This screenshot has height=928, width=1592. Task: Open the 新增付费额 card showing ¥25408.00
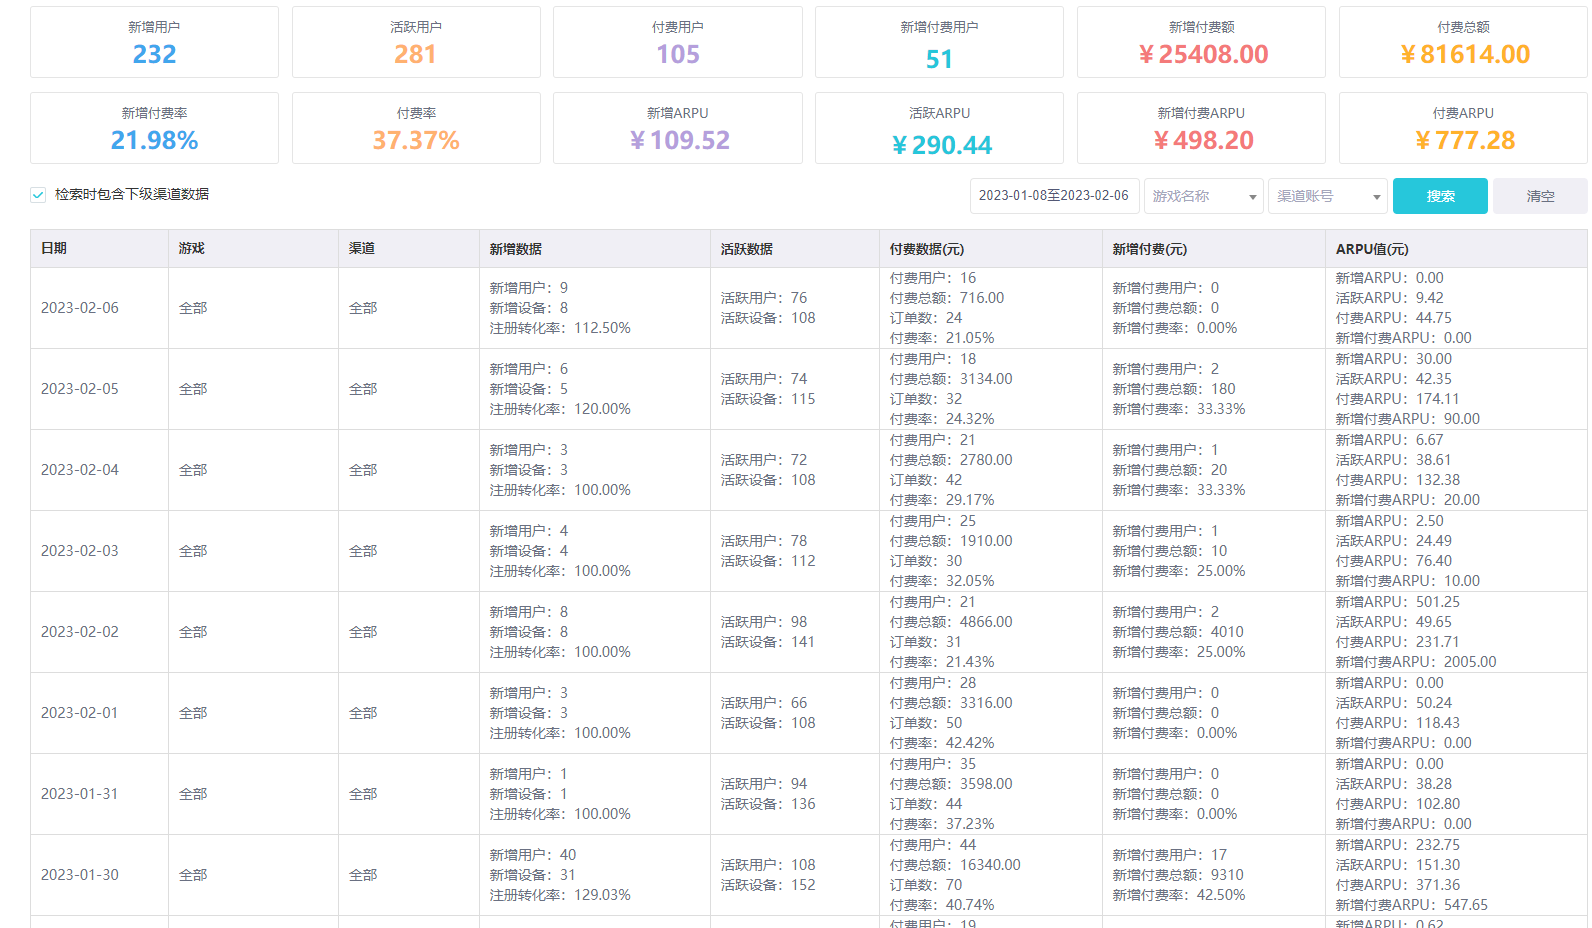click(1201, 42)
